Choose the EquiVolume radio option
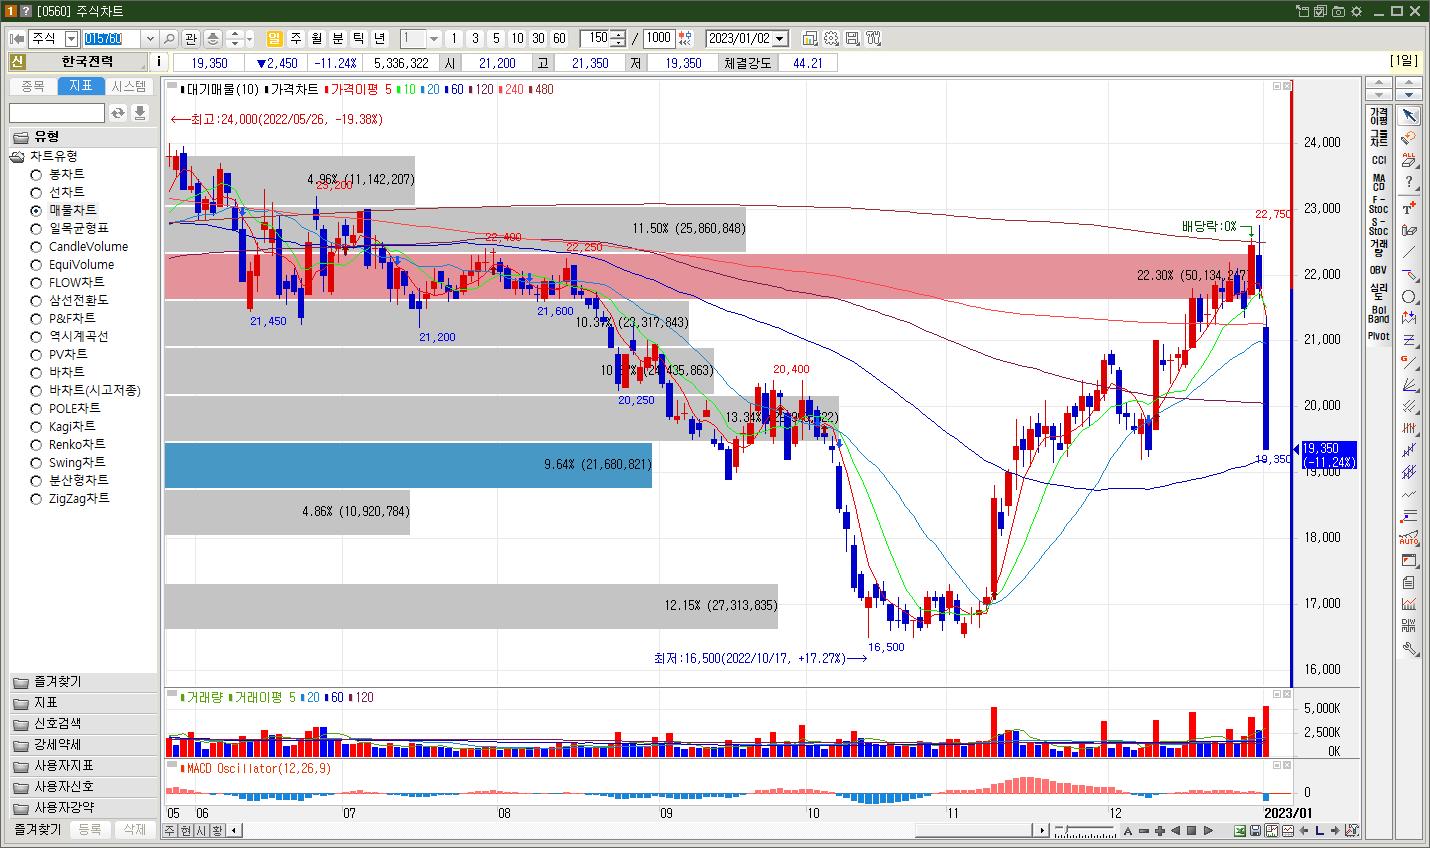 click(36, 264)
